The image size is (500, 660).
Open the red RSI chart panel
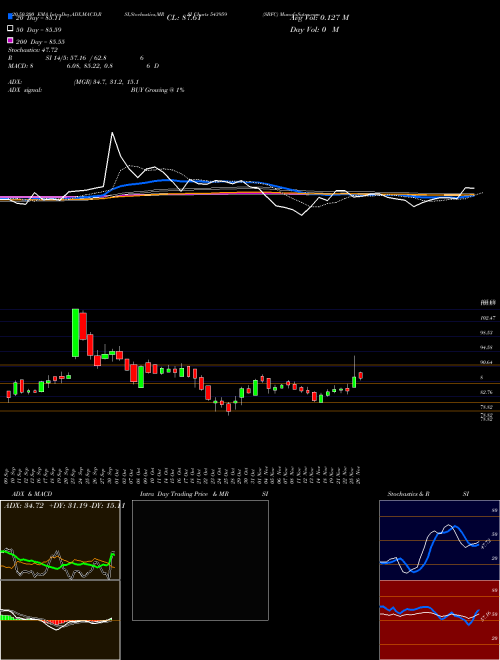[x=439, y=620]
